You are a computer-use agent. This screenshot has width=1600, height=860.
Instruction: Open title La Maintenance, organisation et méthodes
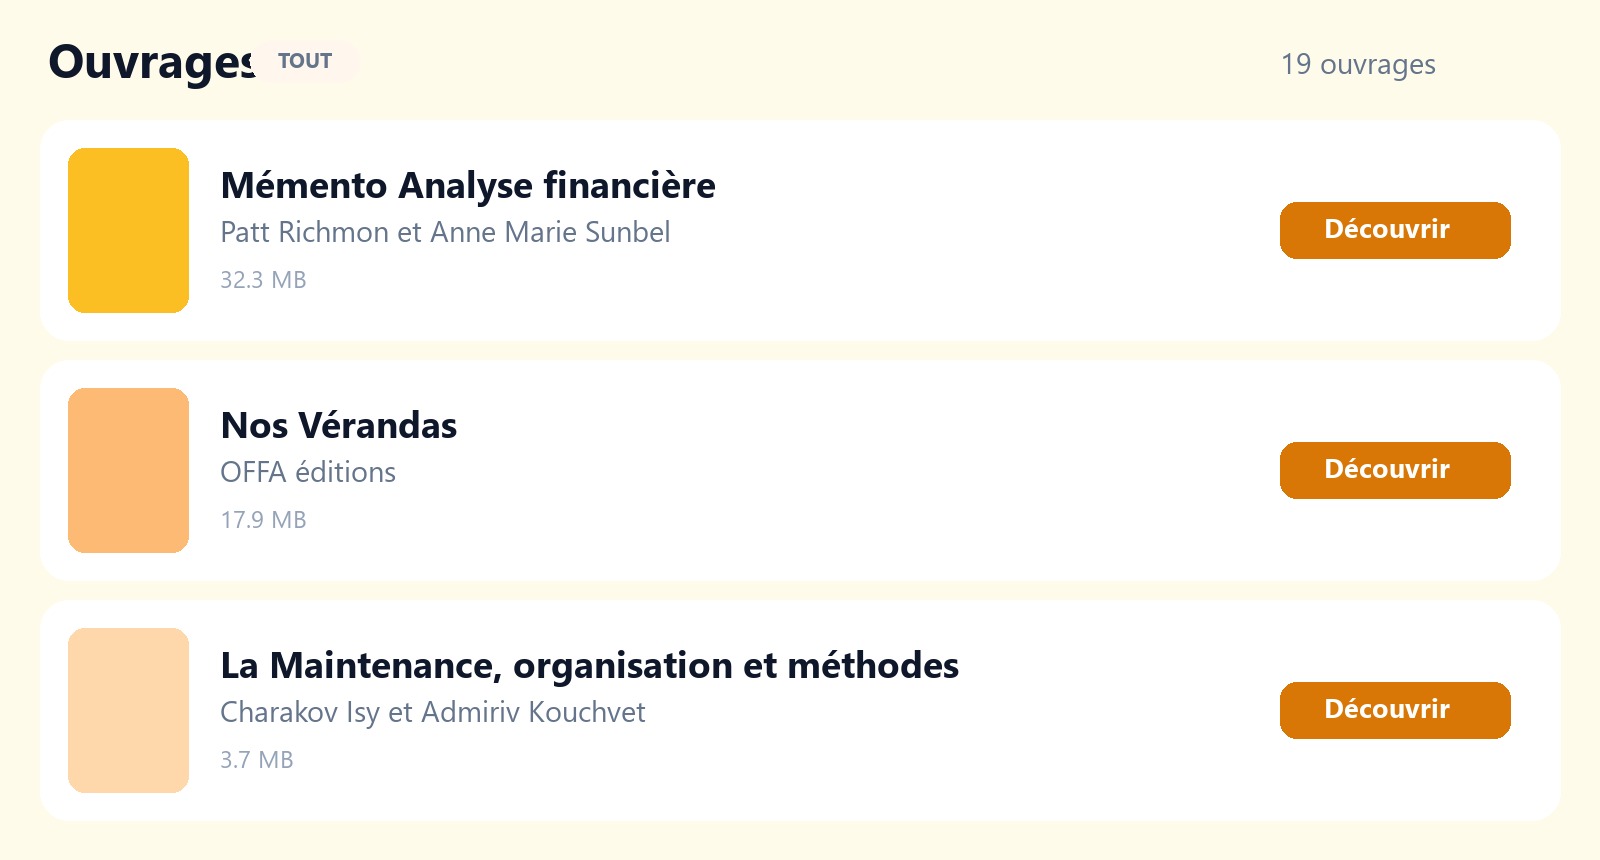click(590, 666)
